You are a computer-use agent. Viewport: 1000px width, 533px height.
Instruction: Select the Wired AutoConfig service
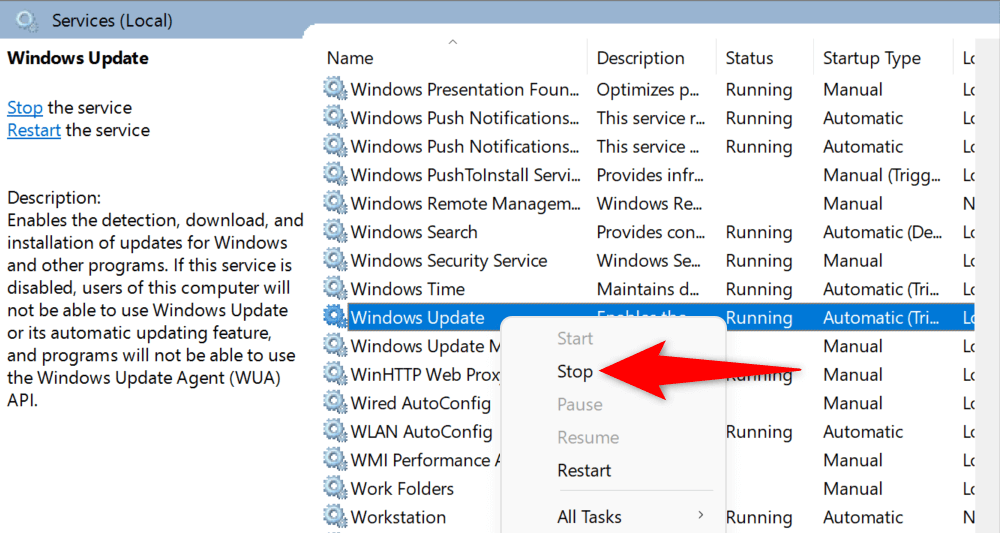[x=420, y=403]
